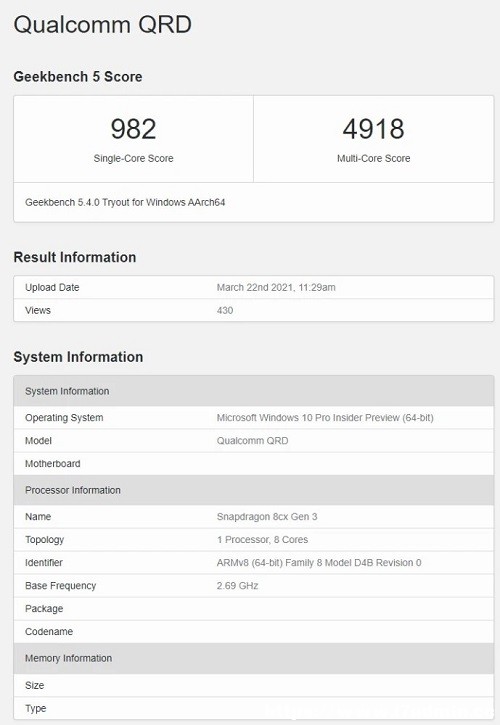Select the Upload Date row
The image size is (500, 725).
[253, 287]
